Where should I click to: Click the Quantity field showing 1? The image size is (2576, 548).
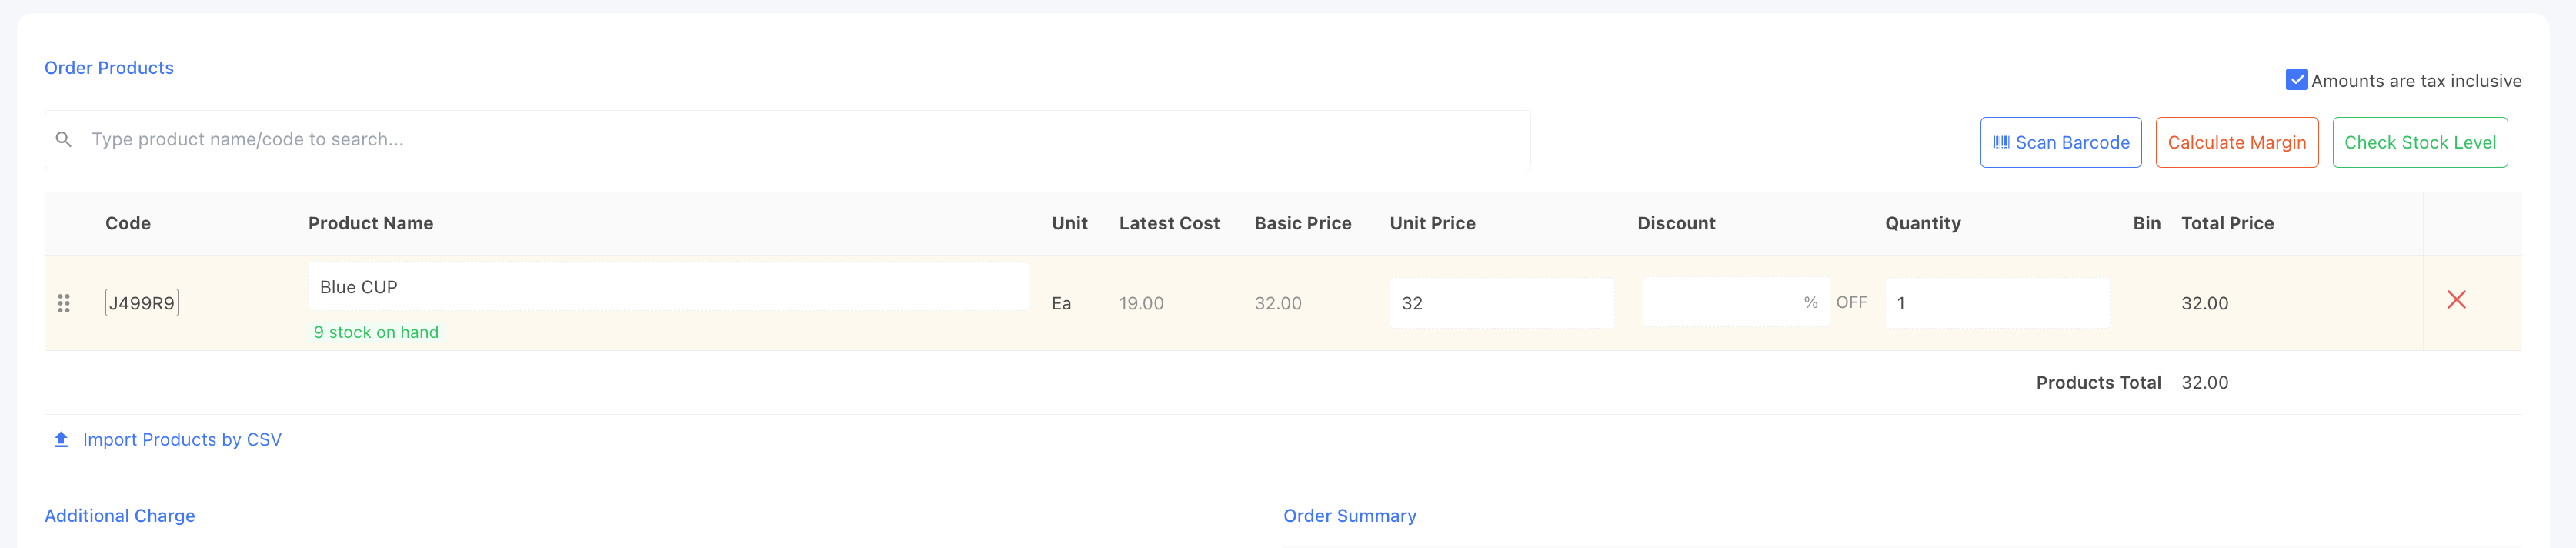click(1997, 303)
